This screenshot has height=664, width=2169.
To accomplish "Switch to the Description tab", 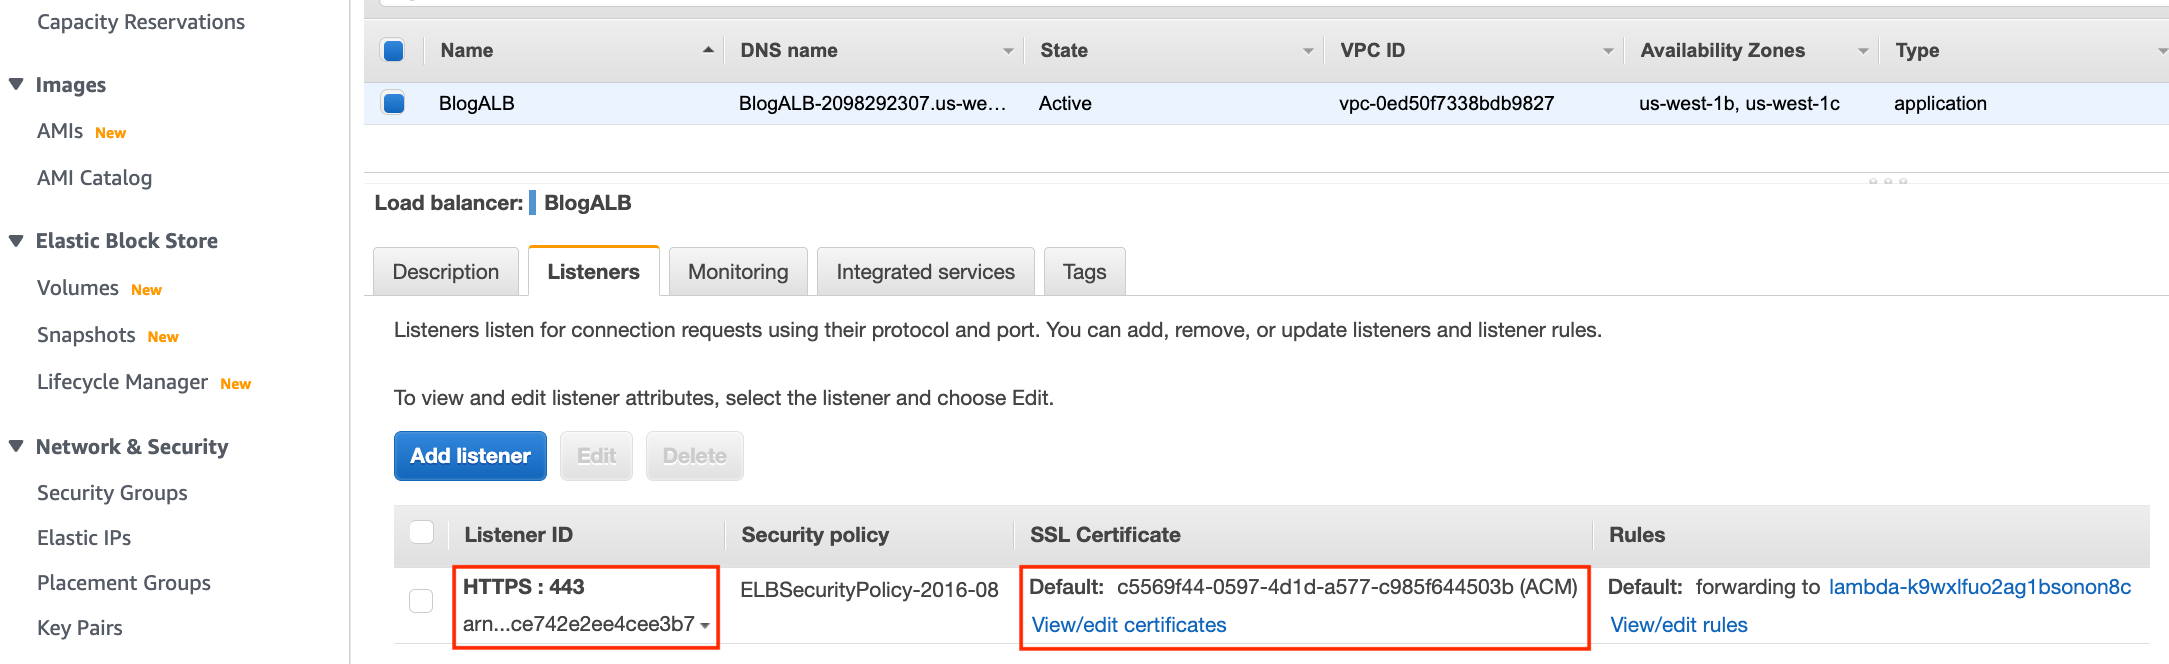I will tap(446, 272).
